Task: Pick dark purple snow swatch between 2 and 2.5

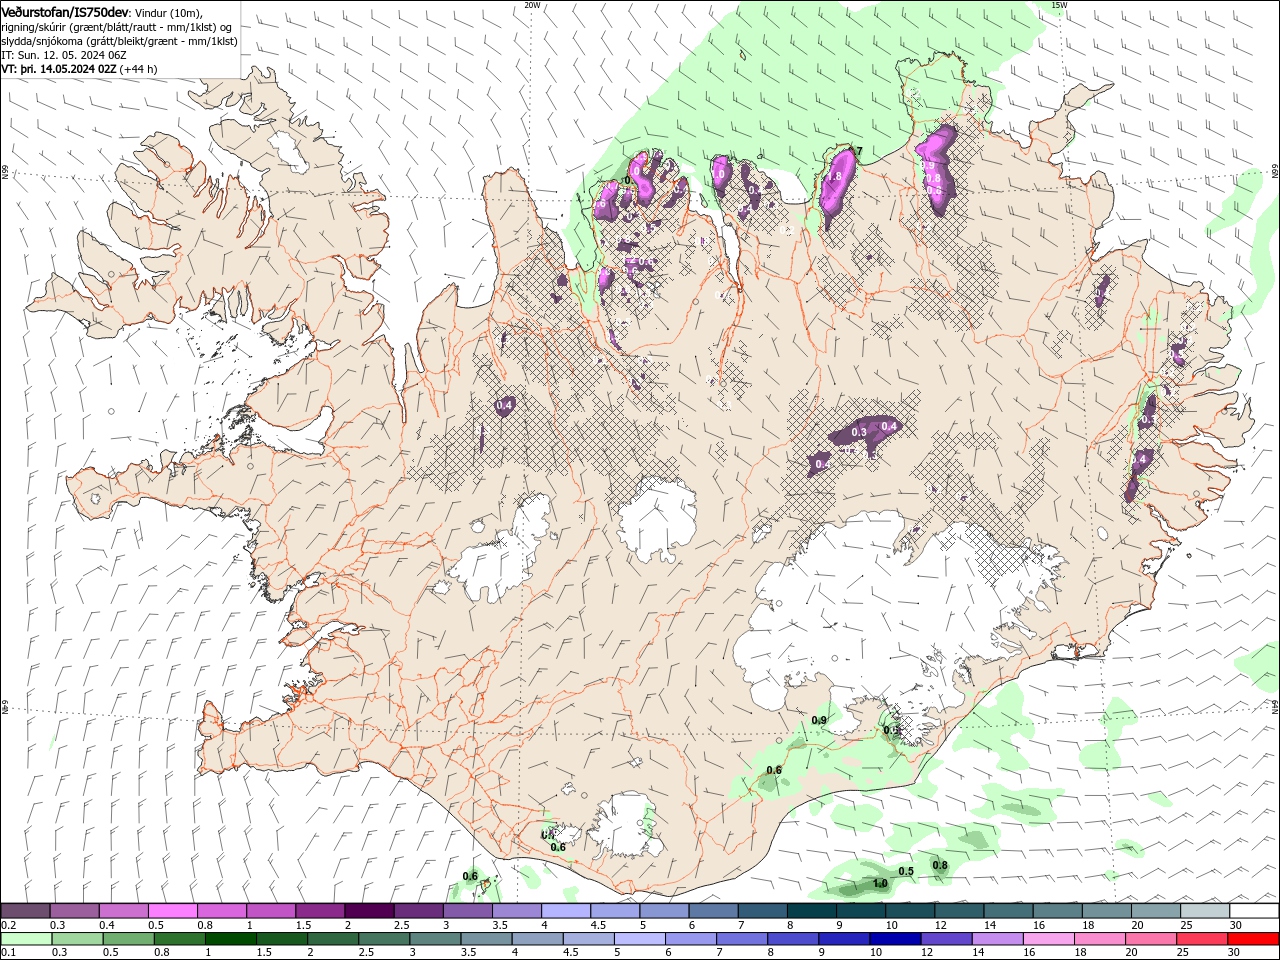Action: point(369,911)
